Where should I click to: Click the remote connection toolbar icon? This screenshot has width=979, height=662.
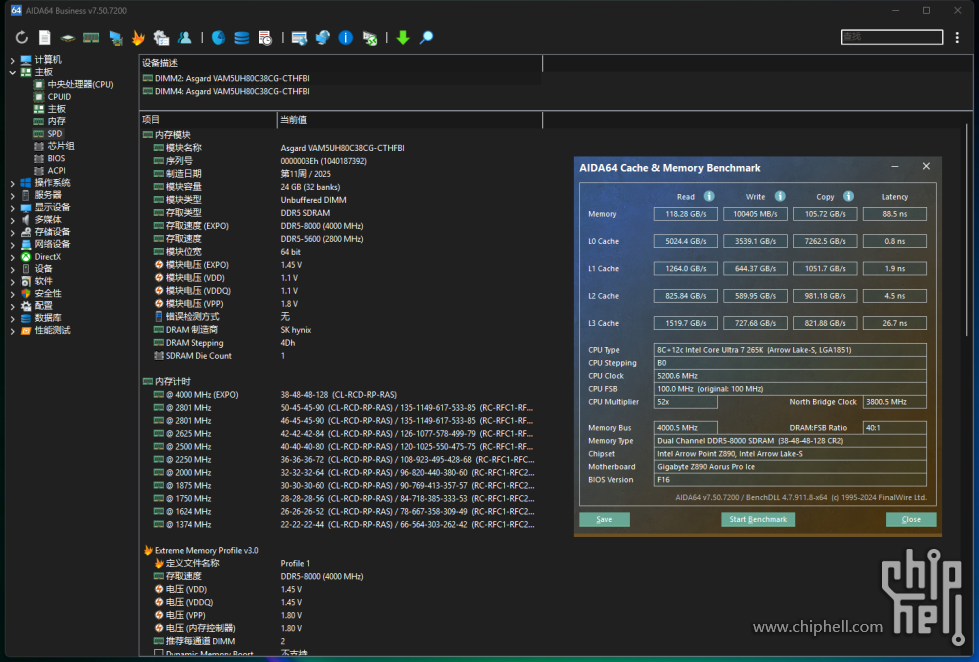tap(370, 38)
